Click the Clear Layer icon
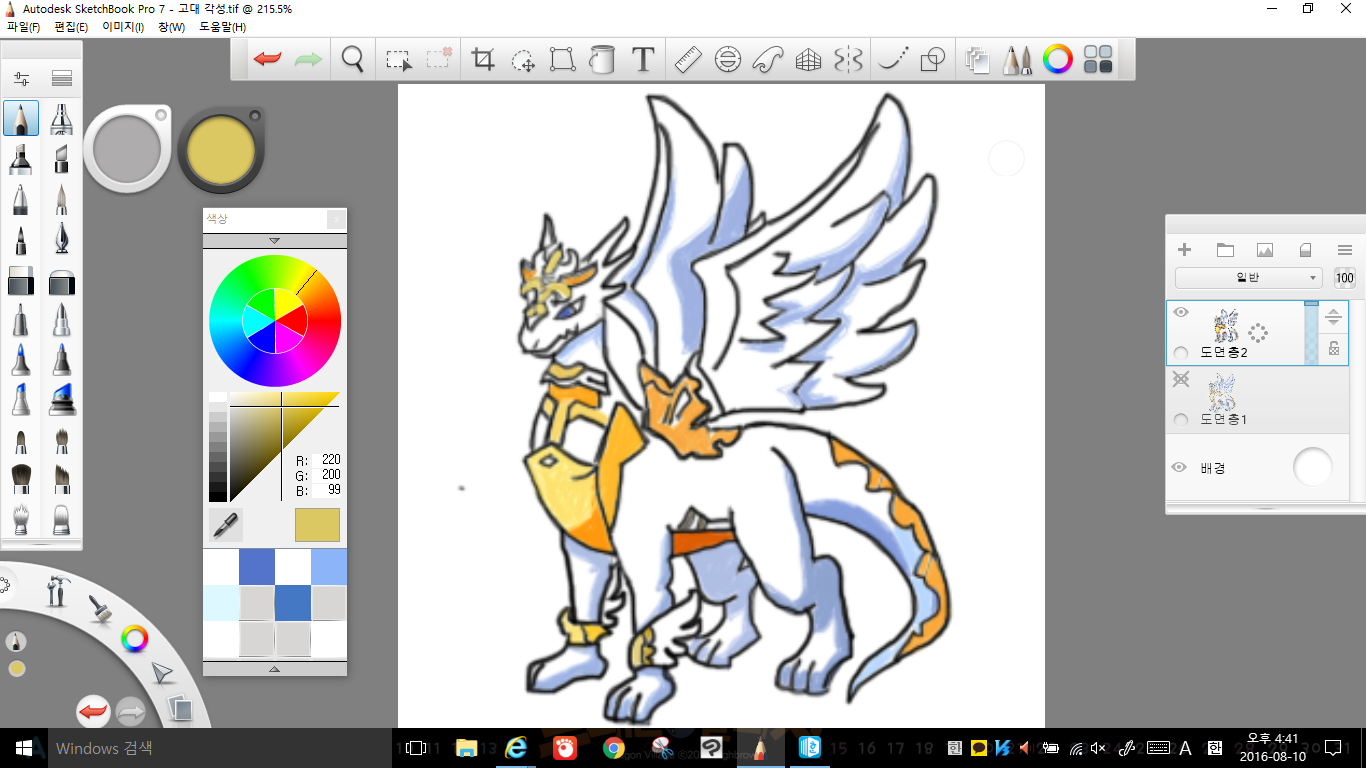The height and width of the screenshot is (768, 1366). [1305, 250]
